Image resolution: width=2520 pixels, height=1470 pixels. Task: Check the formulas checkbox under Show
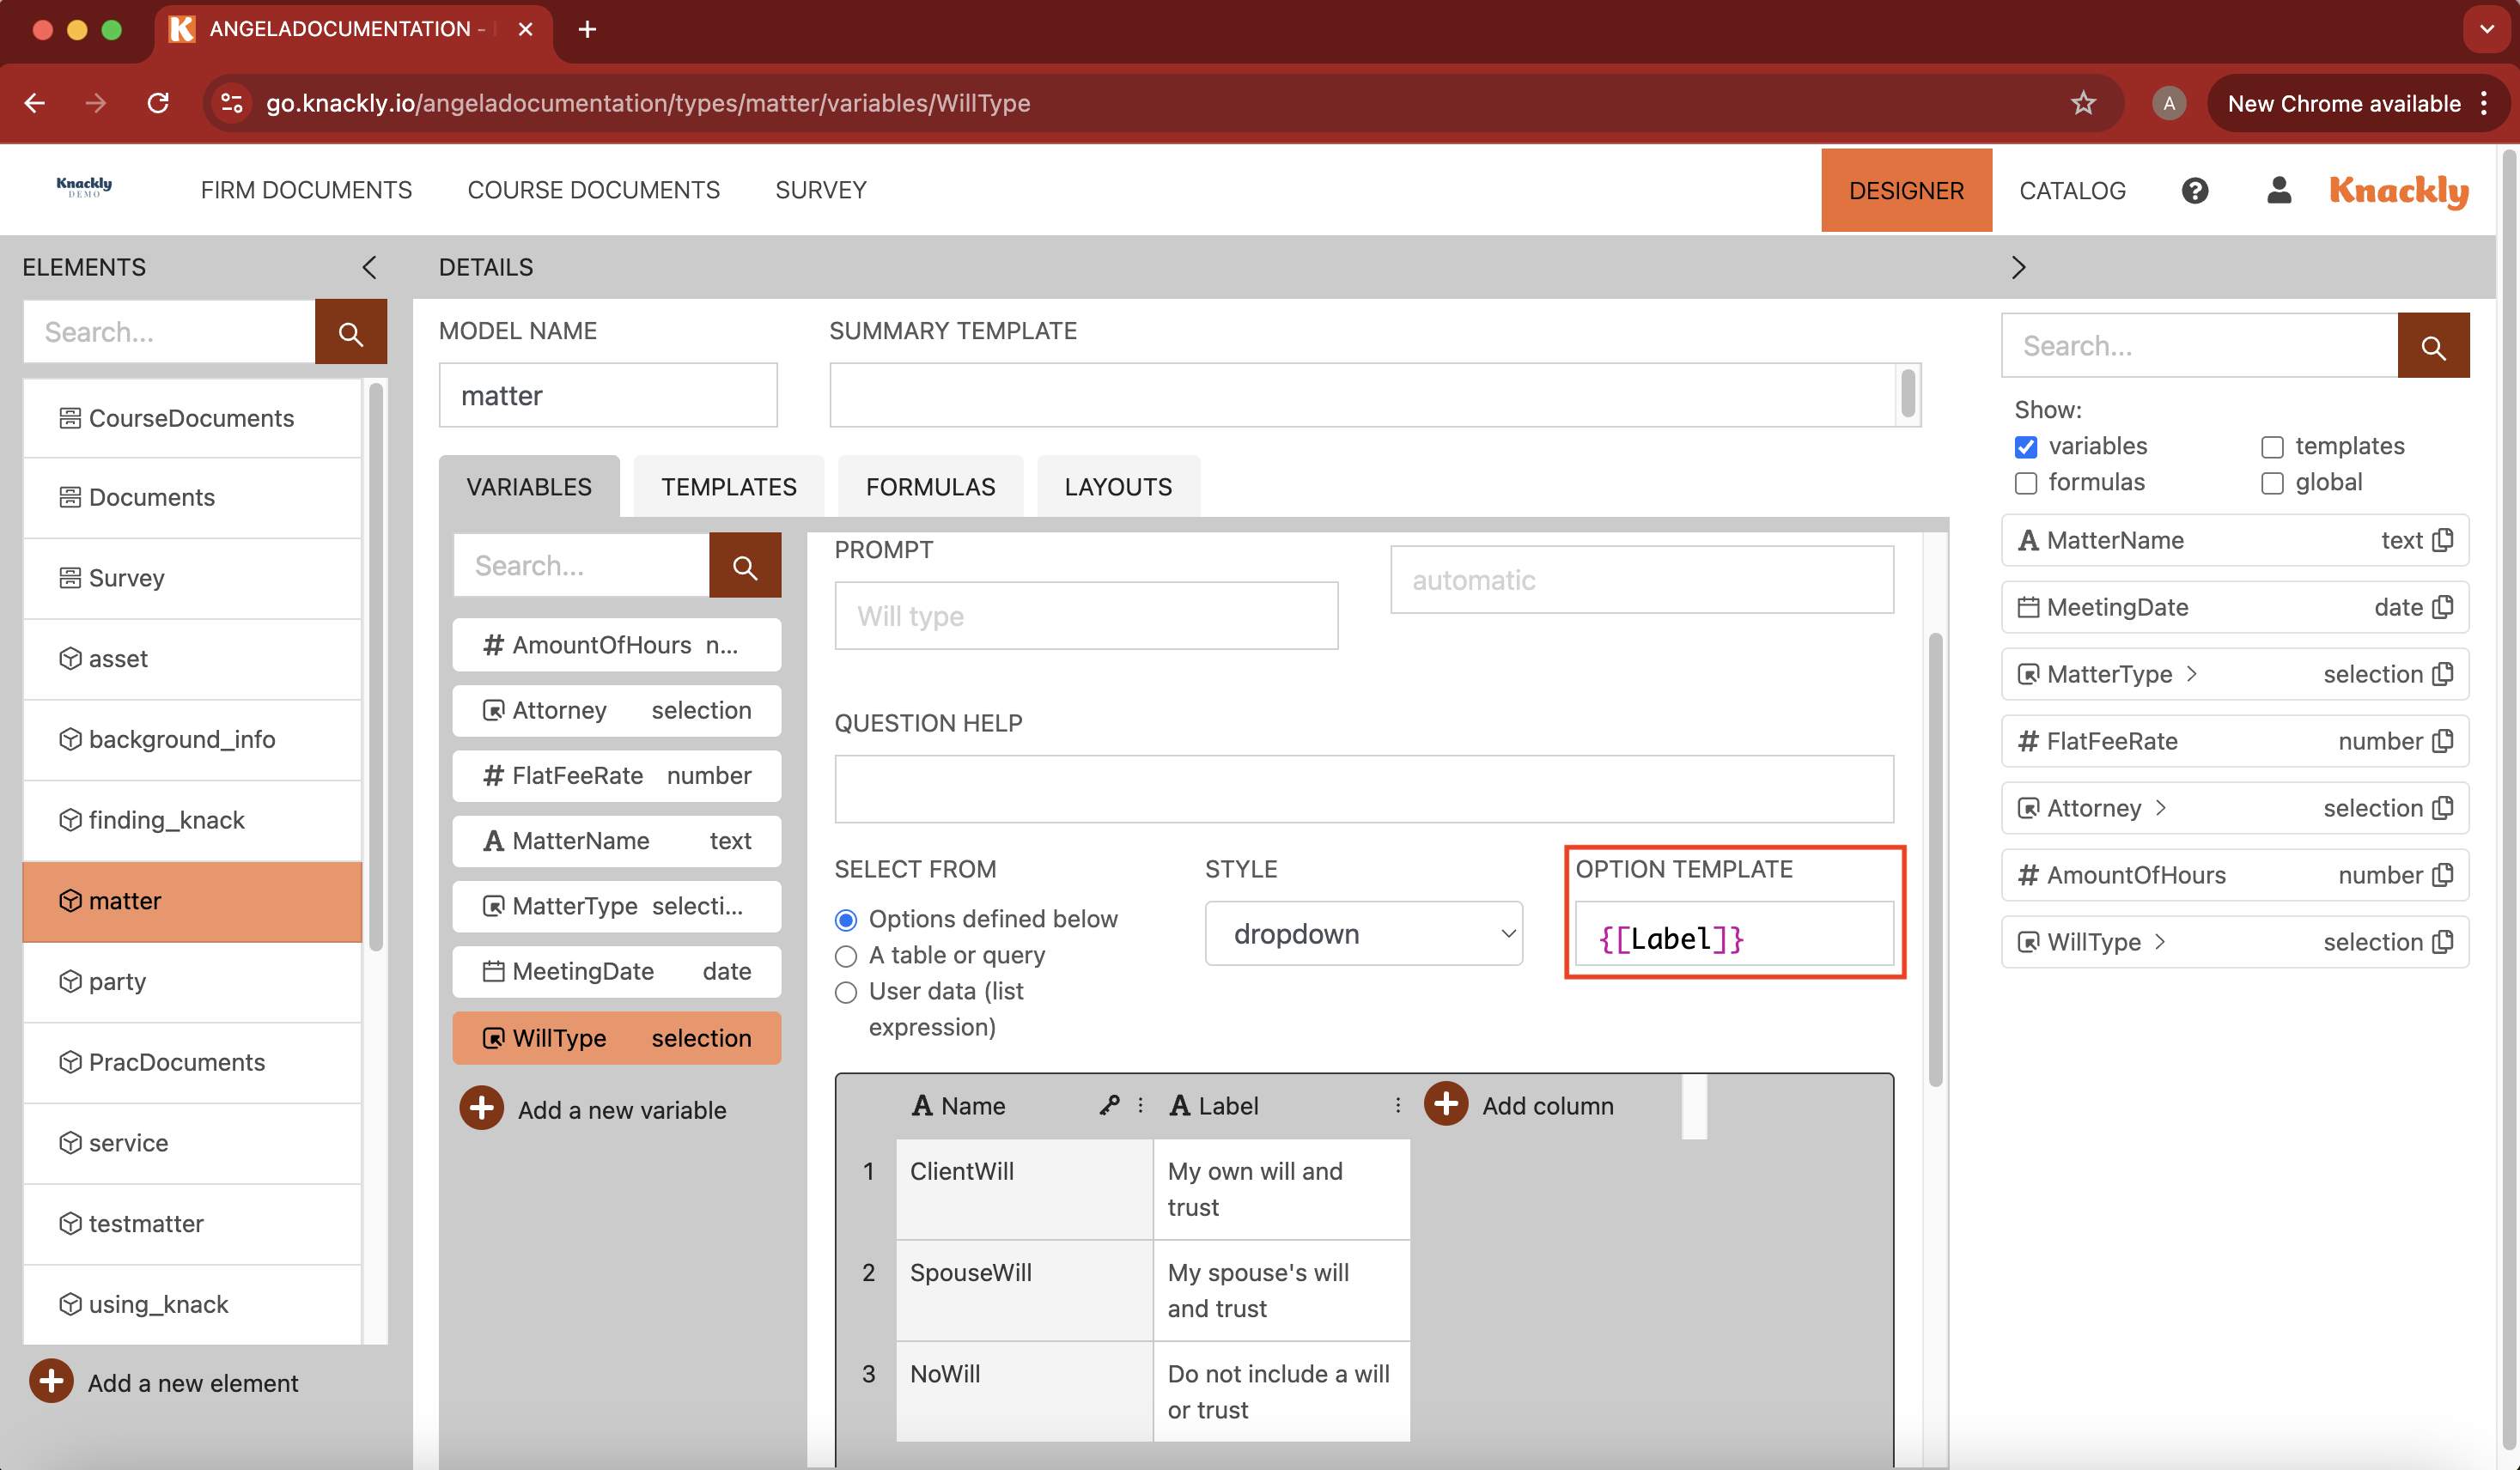click(x=2028, y=483)
